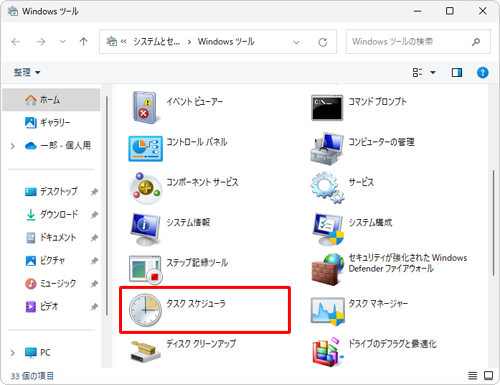This screenshot has width=500, height=385.
Task: Pin toggle next to デスクトップ
Action: [94, 192]
